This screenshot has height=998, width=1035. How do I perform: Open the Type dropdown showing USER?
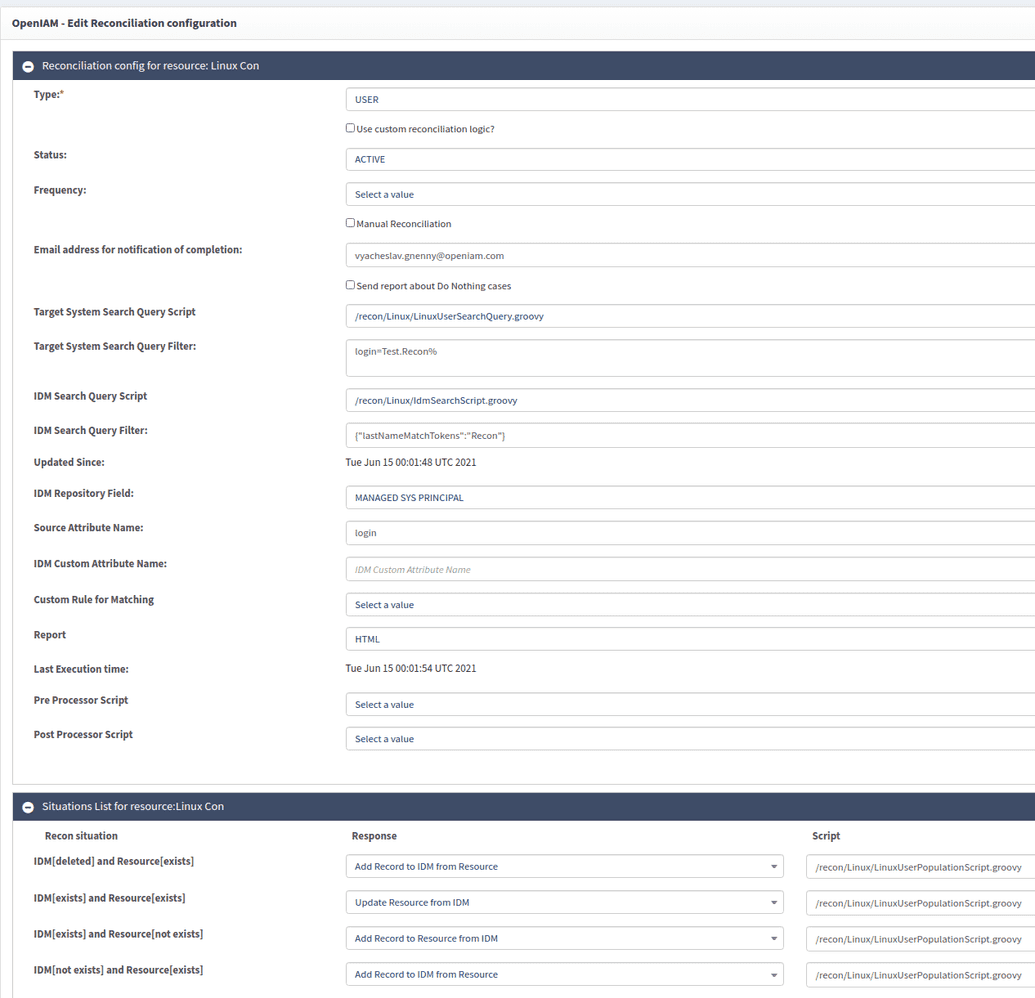[x=690, y=100]
